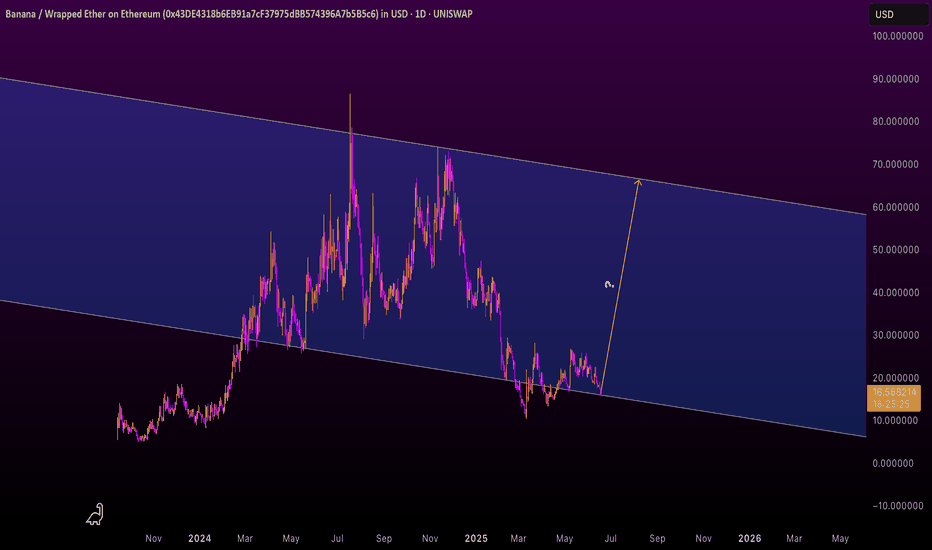
Task: Click the 10.000000 price axis label
Action: (896, 420)
